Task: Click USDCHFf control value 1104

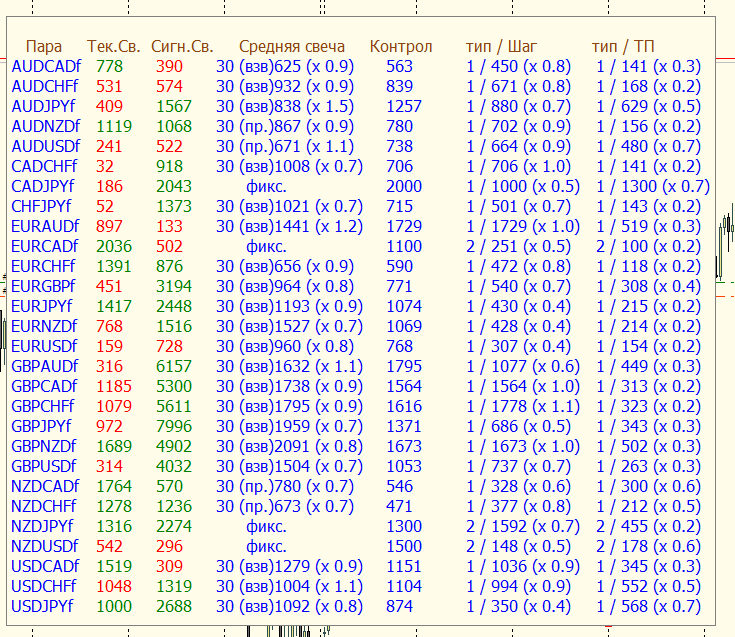Action: click(404, 586)
